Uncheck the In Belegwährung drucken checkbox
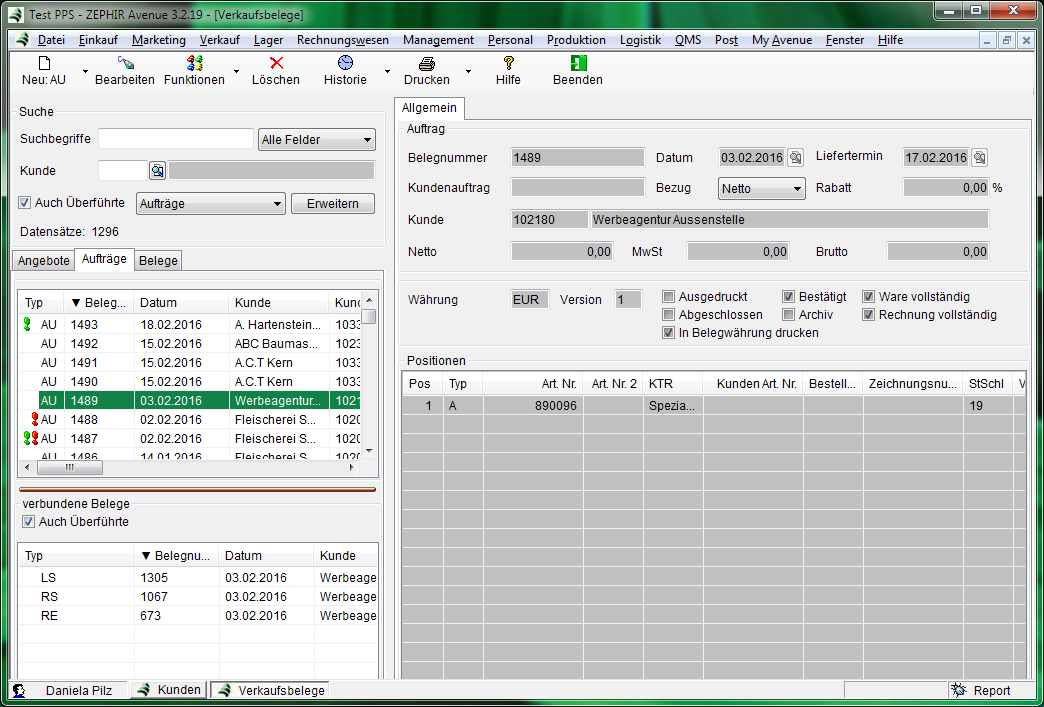Viewport: 1044px width, 707px height. pyautogui.click(x=669, y=333)
